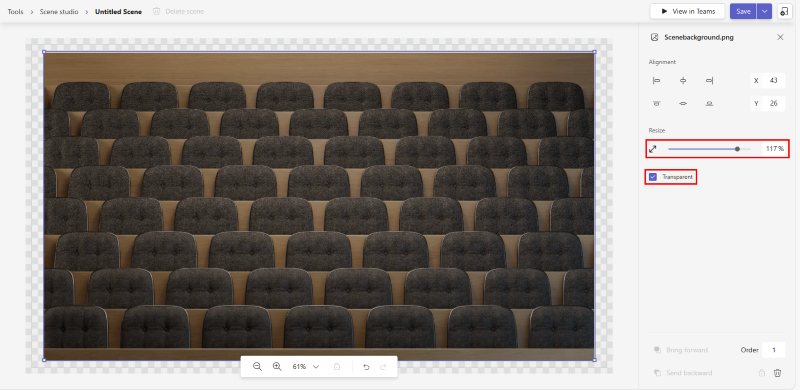
Task: Redo the last canvas action
Action: click(383, 367)
